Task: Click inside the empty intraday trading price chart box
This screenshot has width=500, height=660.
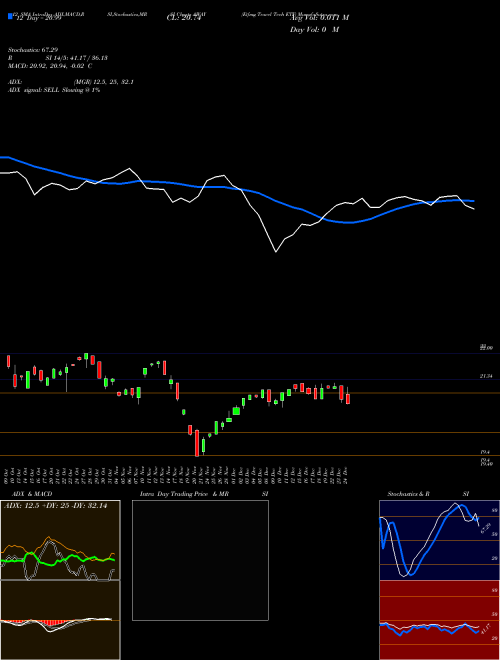Action: 200,560
